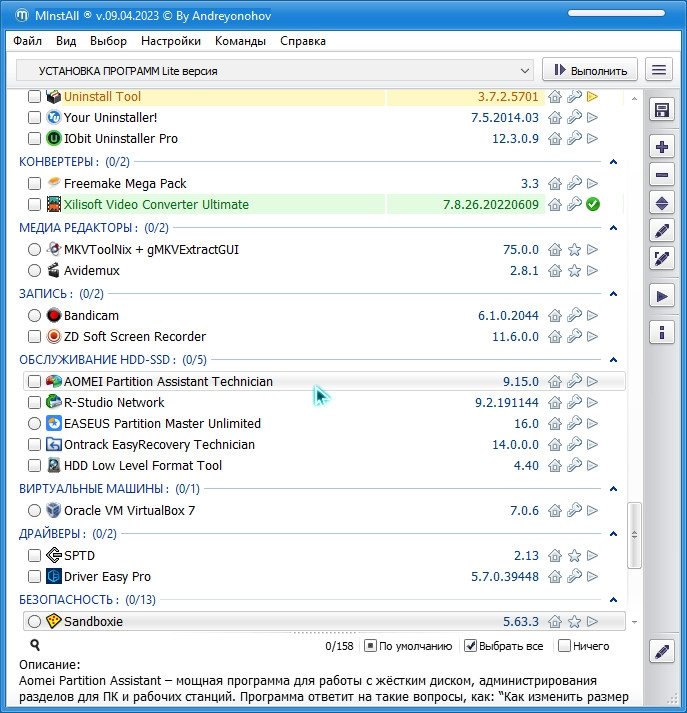Click star icon in SPTD row
Screen dimensions: 687x713
pos(574,555)
